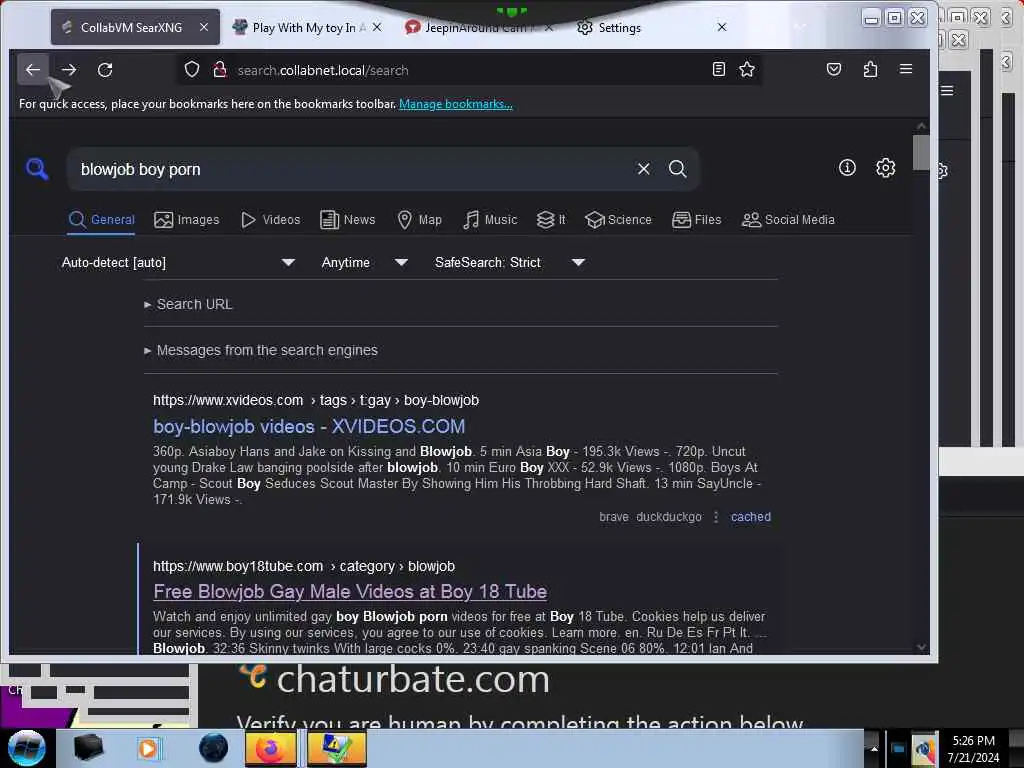Viewport: 1024px width, 768px height.
Task: Click the brave engine label
Action: (x=614, y=517)
